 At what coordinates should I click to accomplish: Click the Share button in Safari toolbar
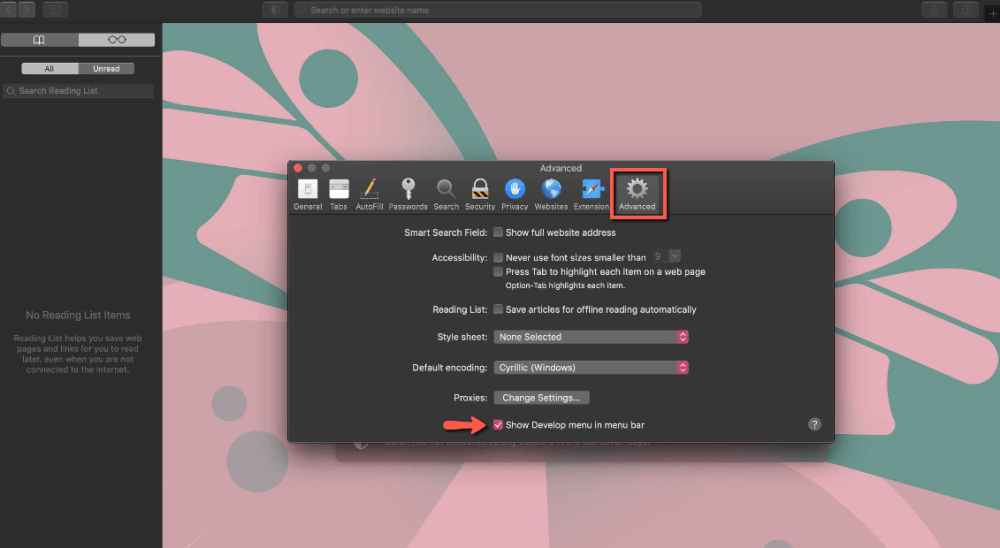tap(934, 10)
